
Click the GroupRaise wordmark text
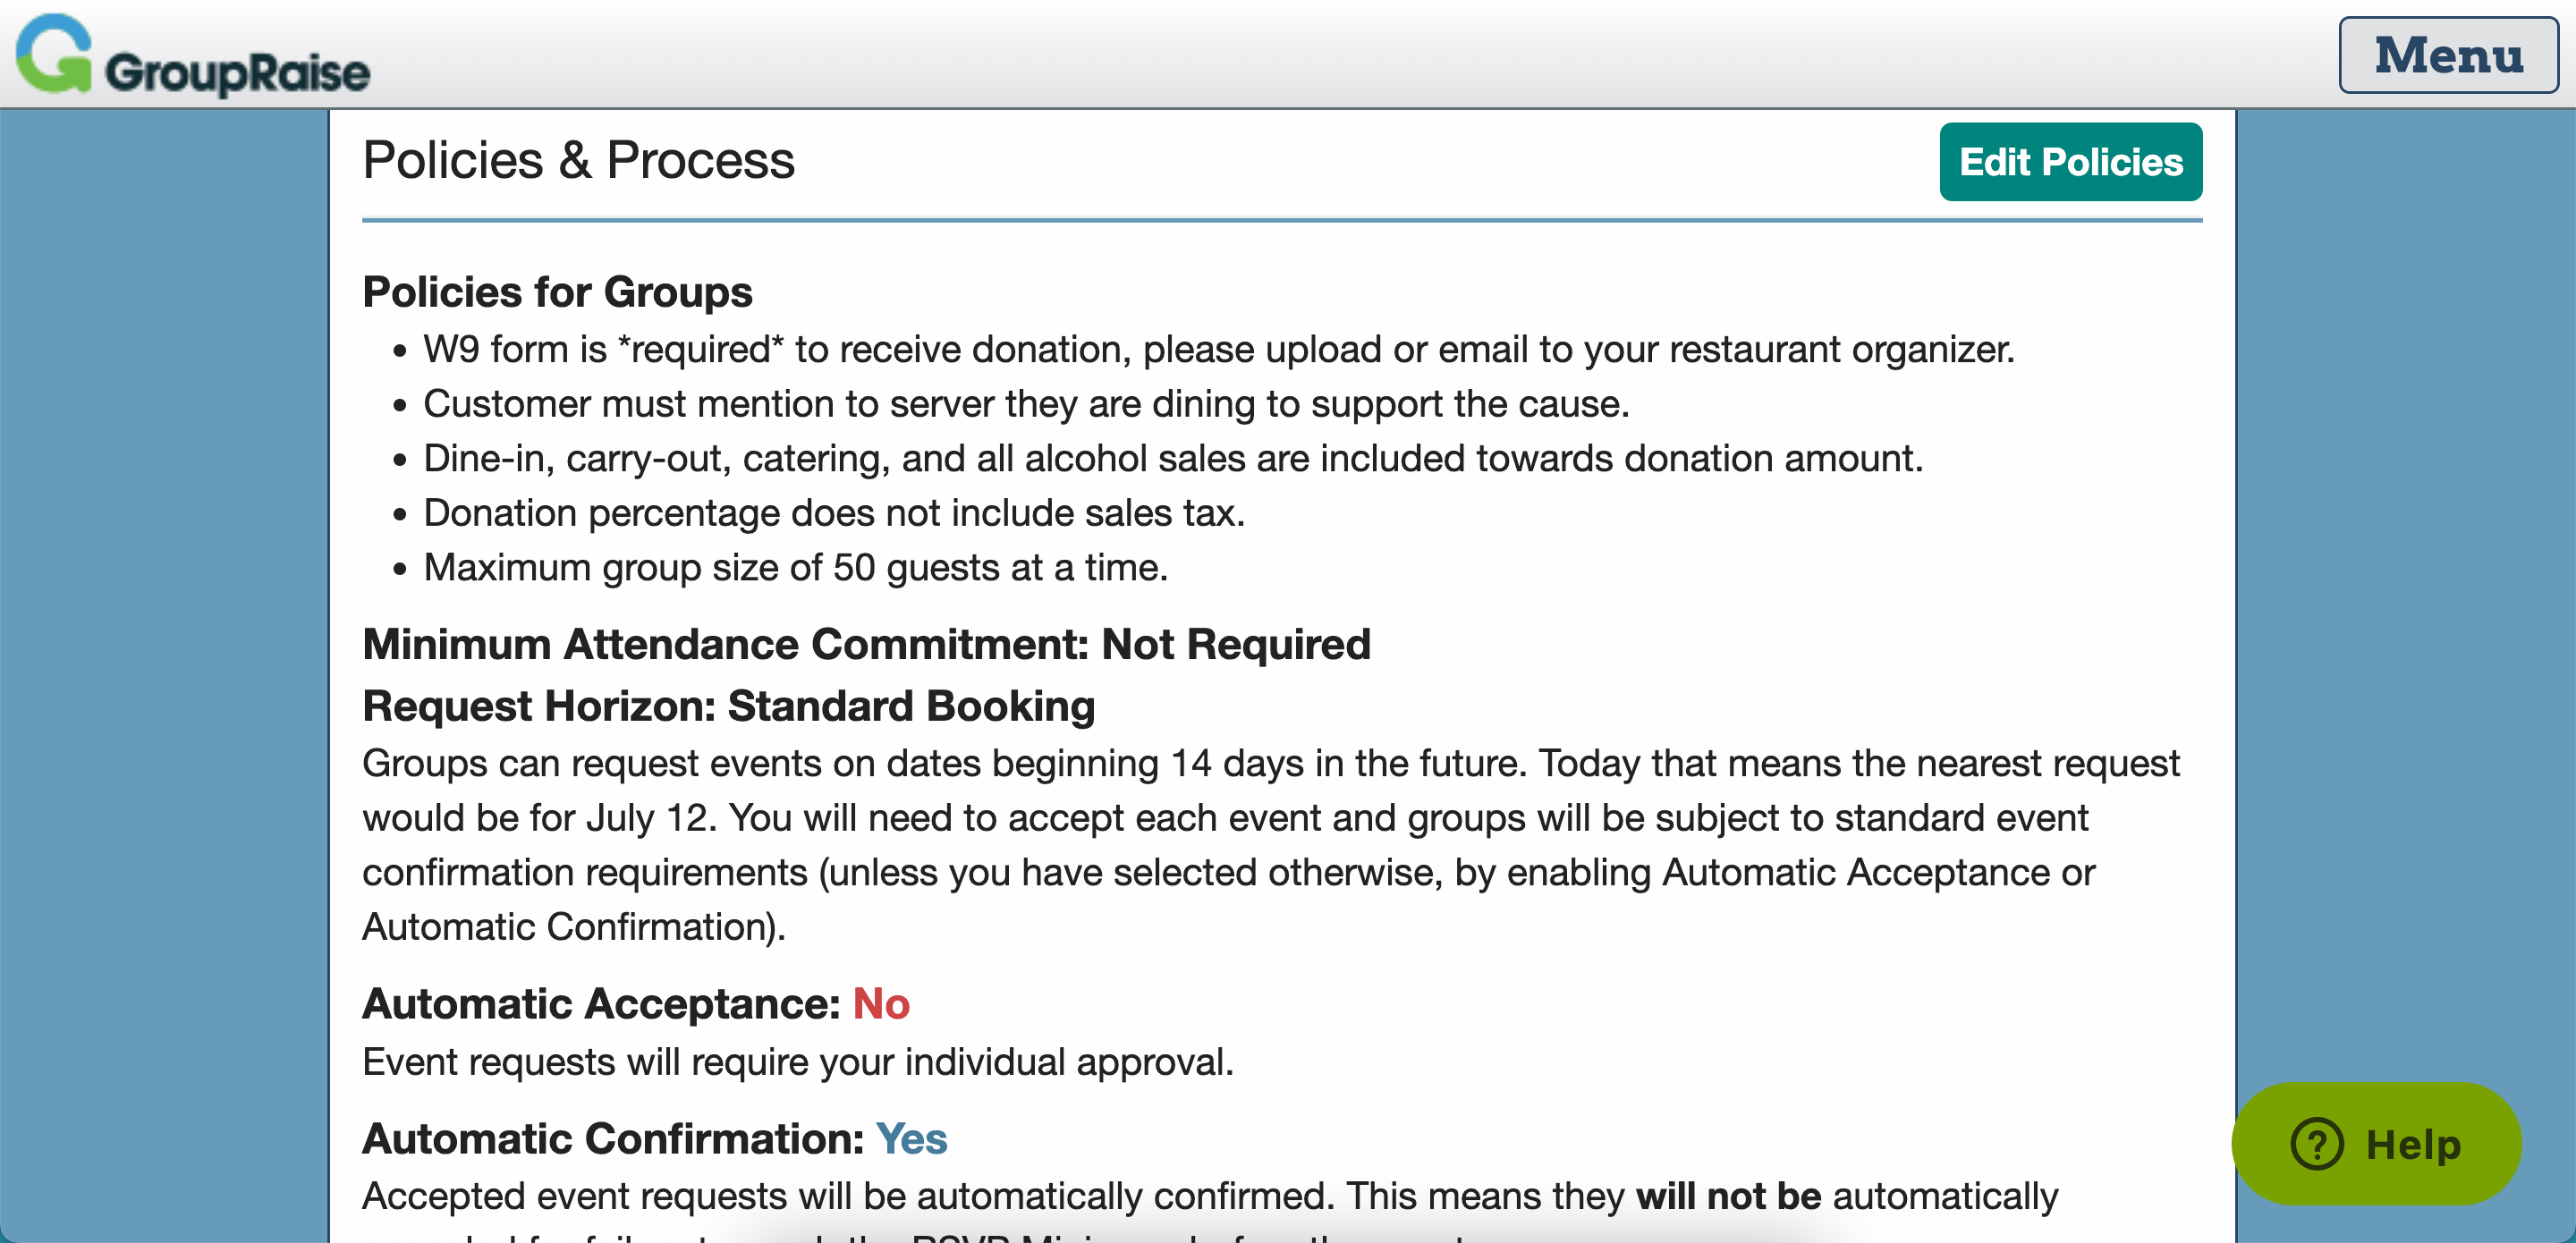coord(237,73)
